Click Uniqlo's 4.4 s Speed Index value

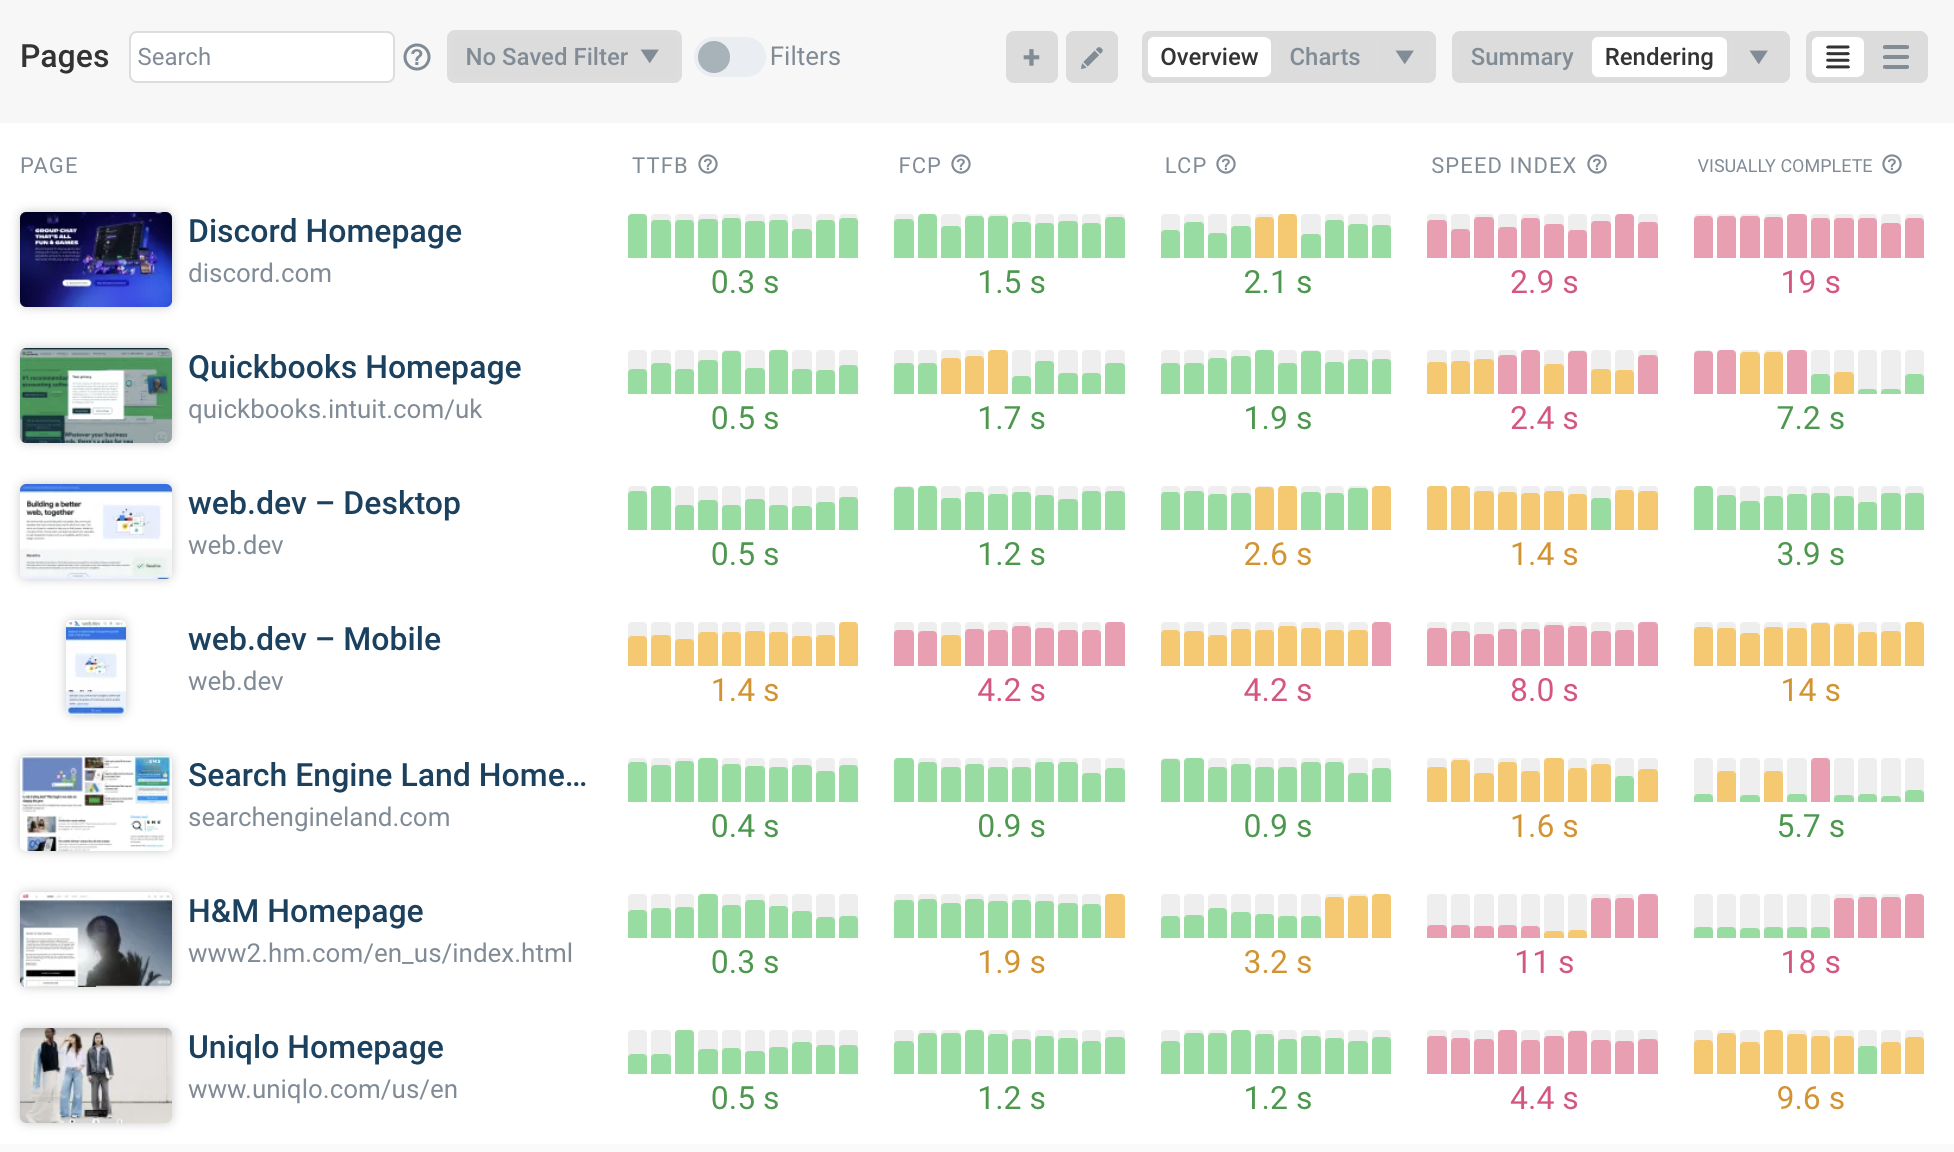pos(1544,1098)
